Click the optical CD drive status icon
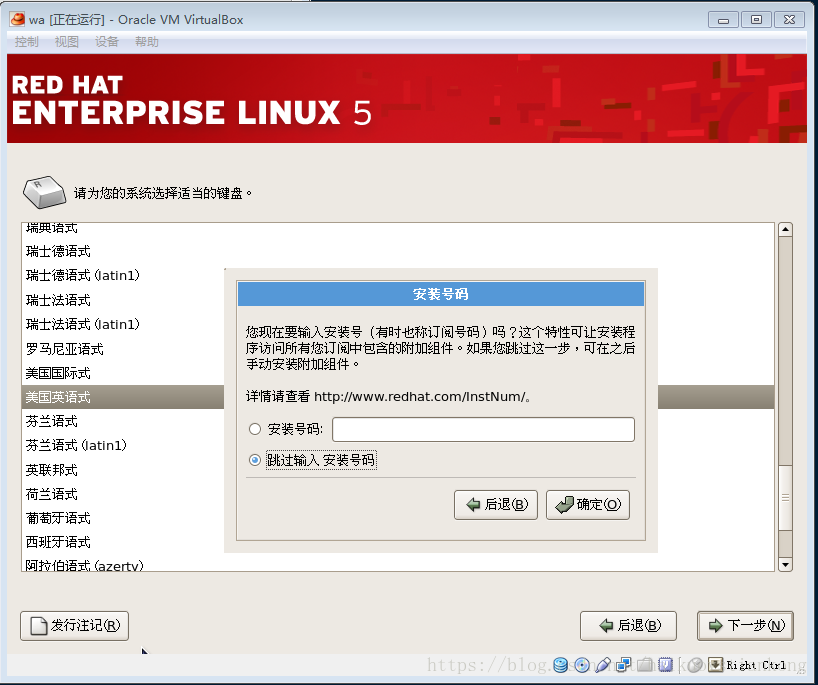Image resolution: width=818 pixels, height=685 pixels. tap(582, 665)
